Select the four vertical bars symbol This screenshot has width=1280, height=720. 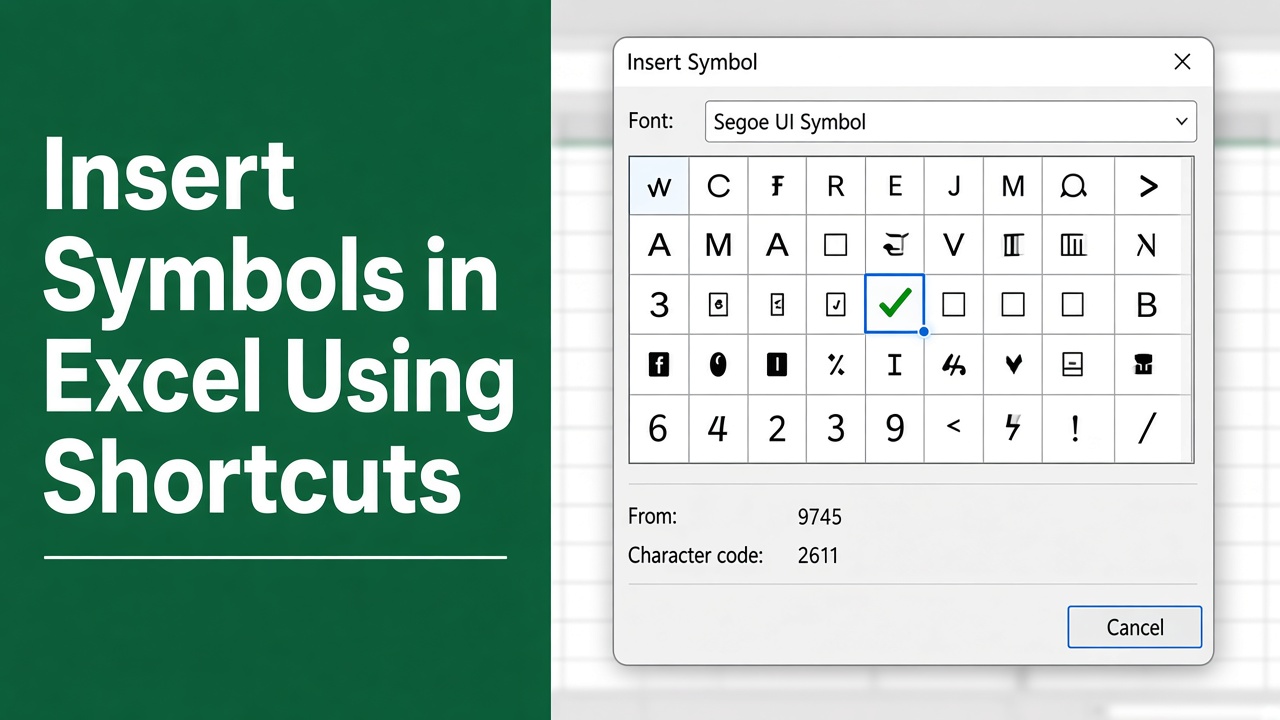1072,245
